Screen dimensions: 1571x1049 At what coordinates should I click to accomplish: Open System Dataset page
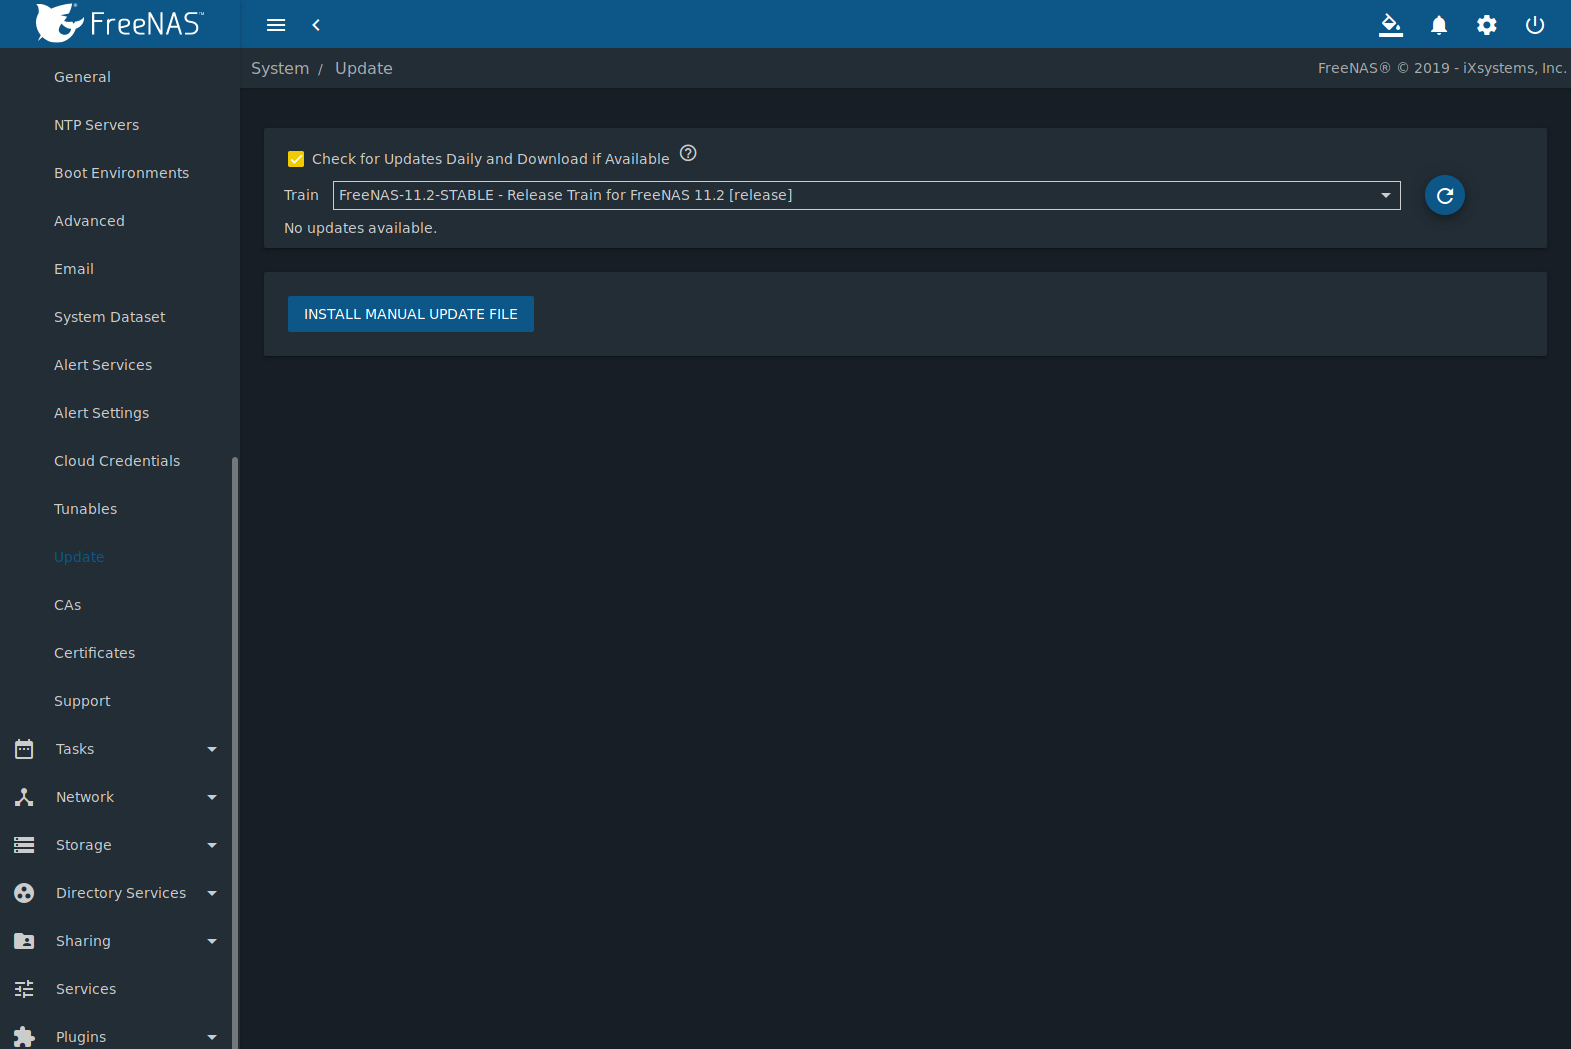point(109,317)
